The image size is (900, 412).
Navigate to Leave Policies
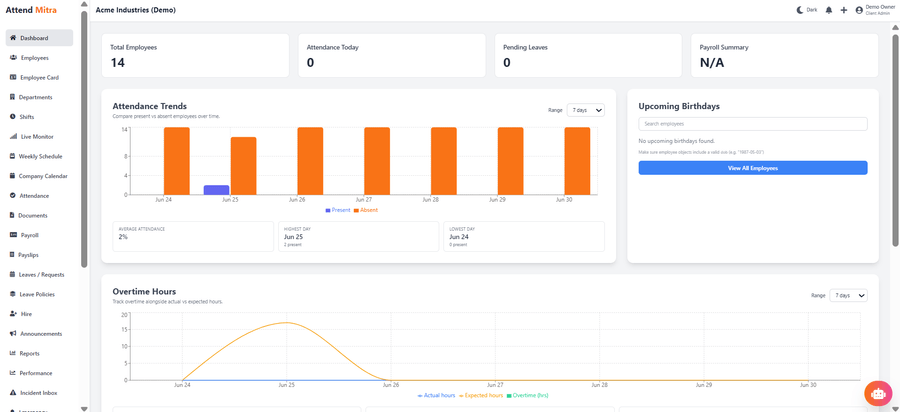[x=39, y=294]
